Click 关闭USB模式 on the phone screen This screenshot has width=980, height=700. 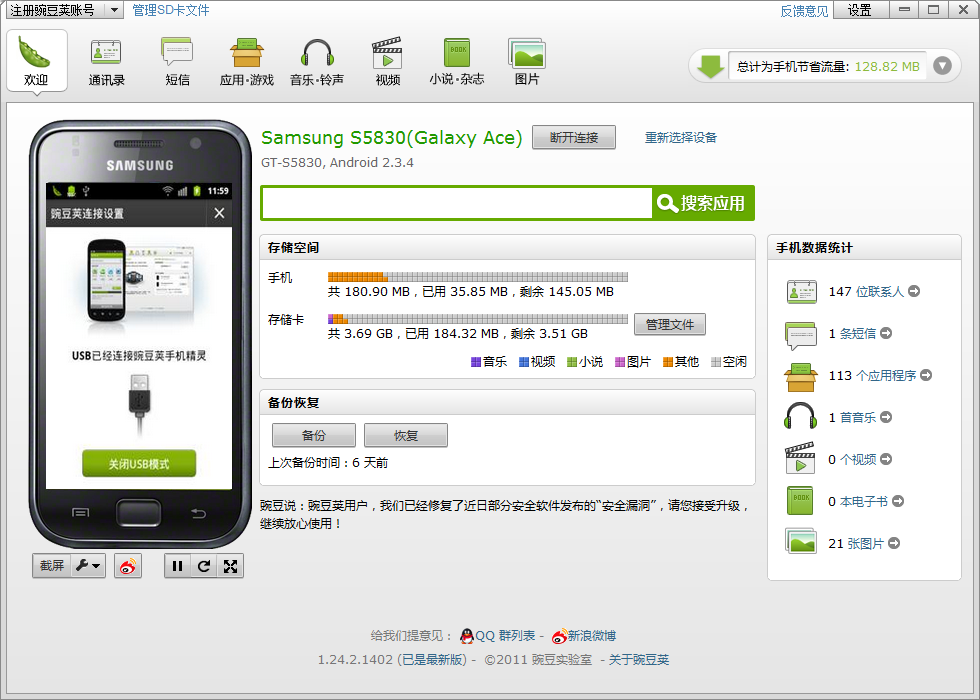click(x=139, y=464)
